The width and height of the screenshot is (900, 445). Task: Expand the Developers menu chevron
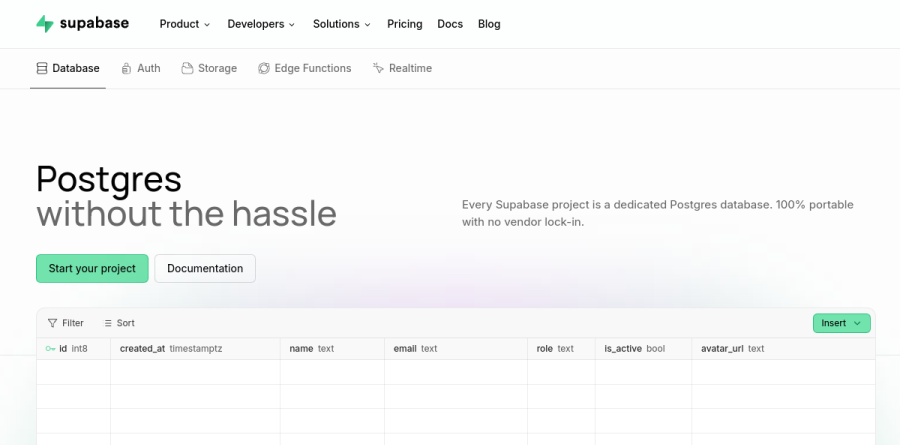[x=292, y=25]
